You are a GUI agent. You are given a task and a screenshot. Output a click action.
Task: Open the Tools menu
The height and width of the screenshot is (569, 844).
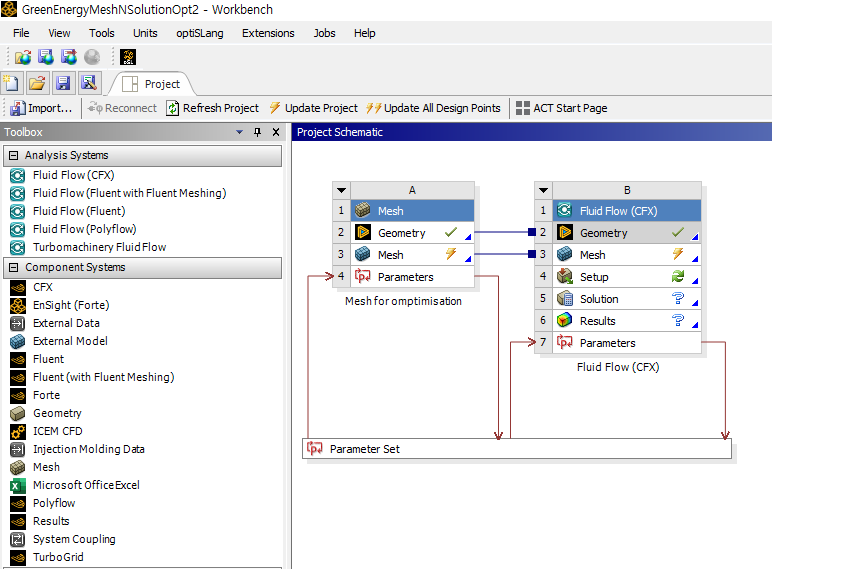[x=102, y=33]
